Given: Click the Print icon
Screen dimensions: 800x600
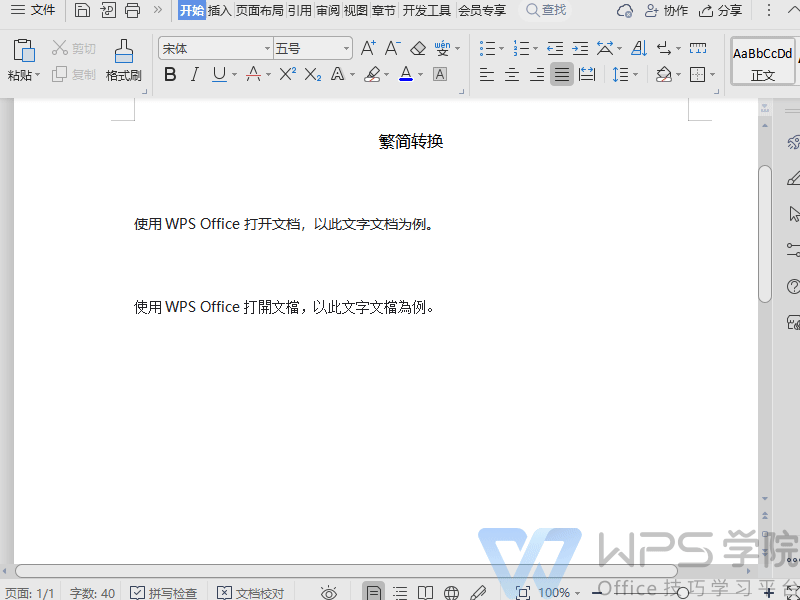Looking at the screenshot, I should click(x=133, y=10).
